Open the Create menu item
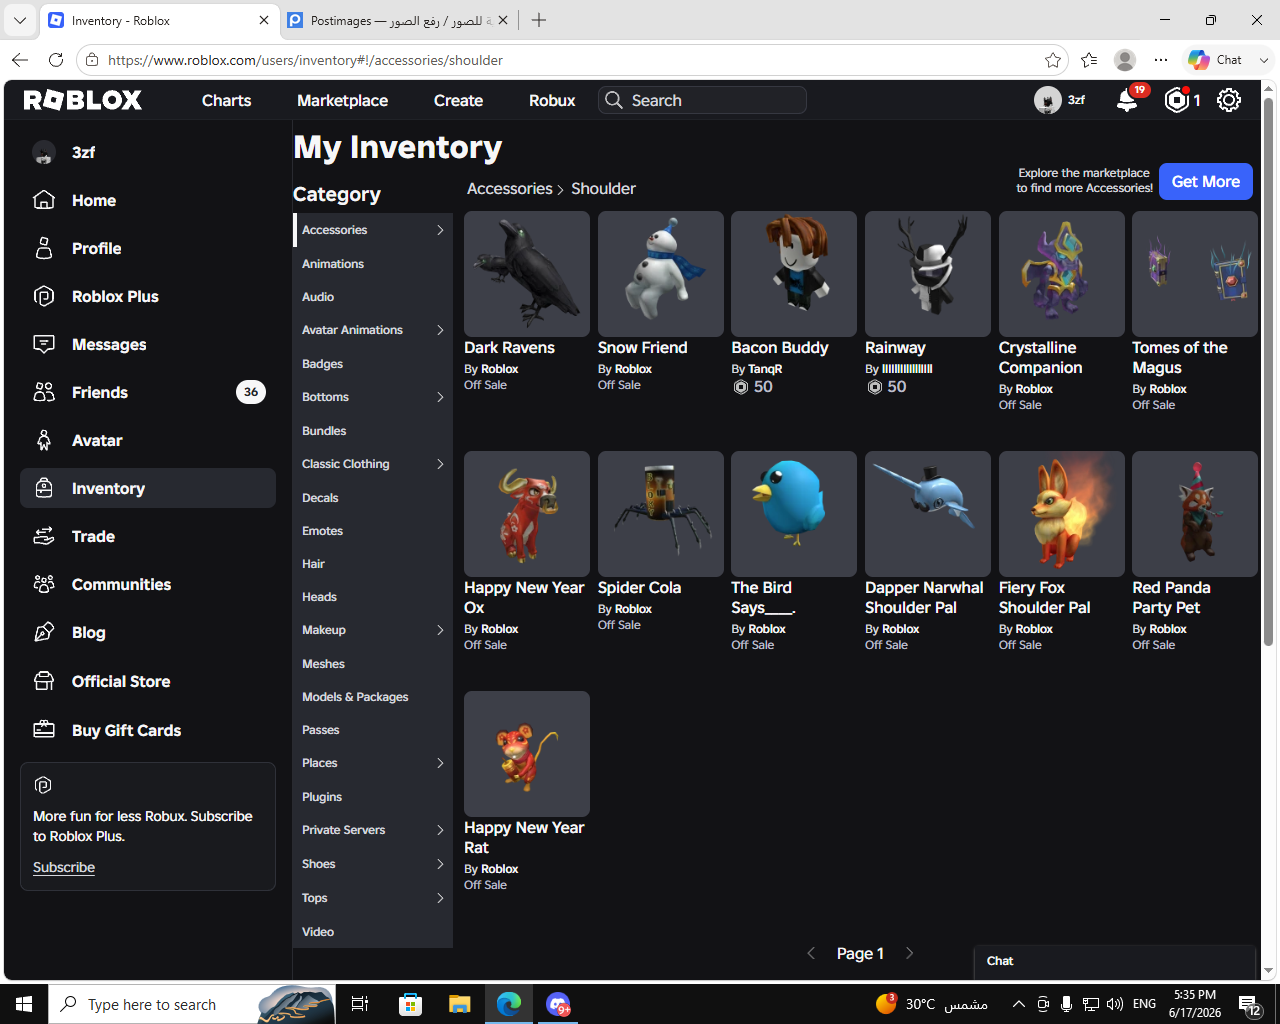The image size is (1280, 1024). [458, 100]
